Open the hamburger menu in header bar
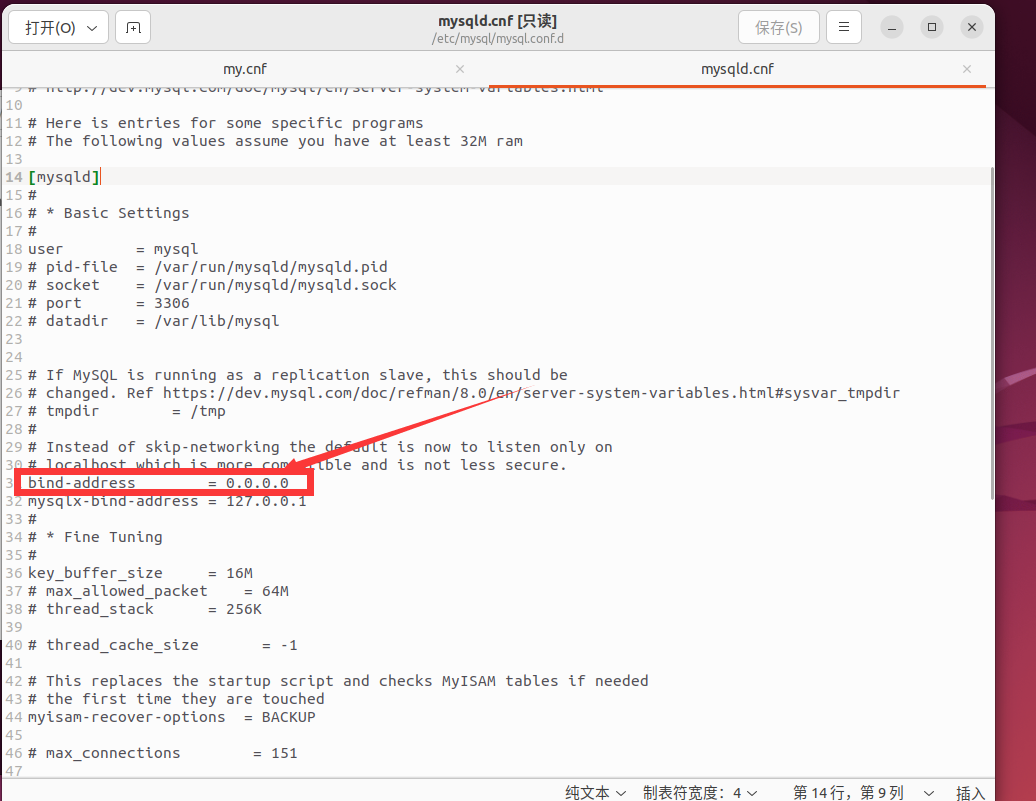The image size is (1036, 801). pyautogui.click(x=844, y=28)
